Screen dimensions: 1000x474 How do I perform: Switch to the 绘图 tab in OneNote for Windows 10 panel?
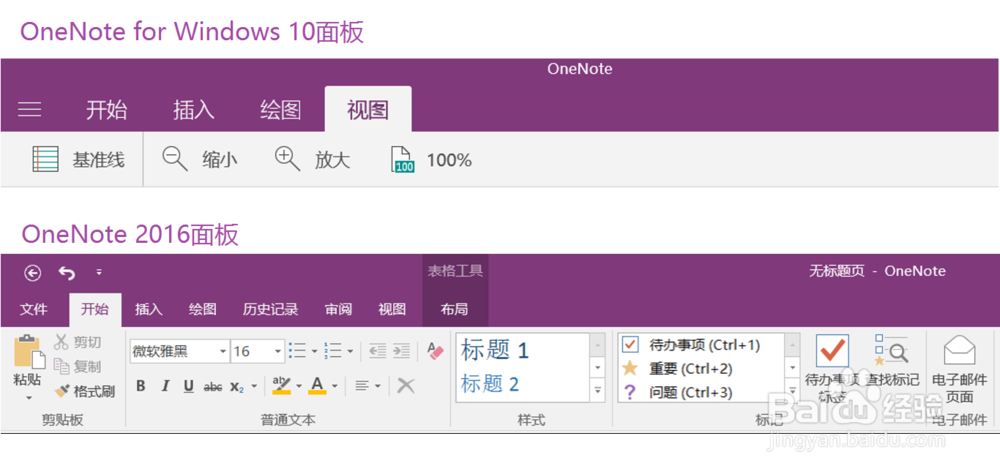pyautogui.click(x=281, y=110)
